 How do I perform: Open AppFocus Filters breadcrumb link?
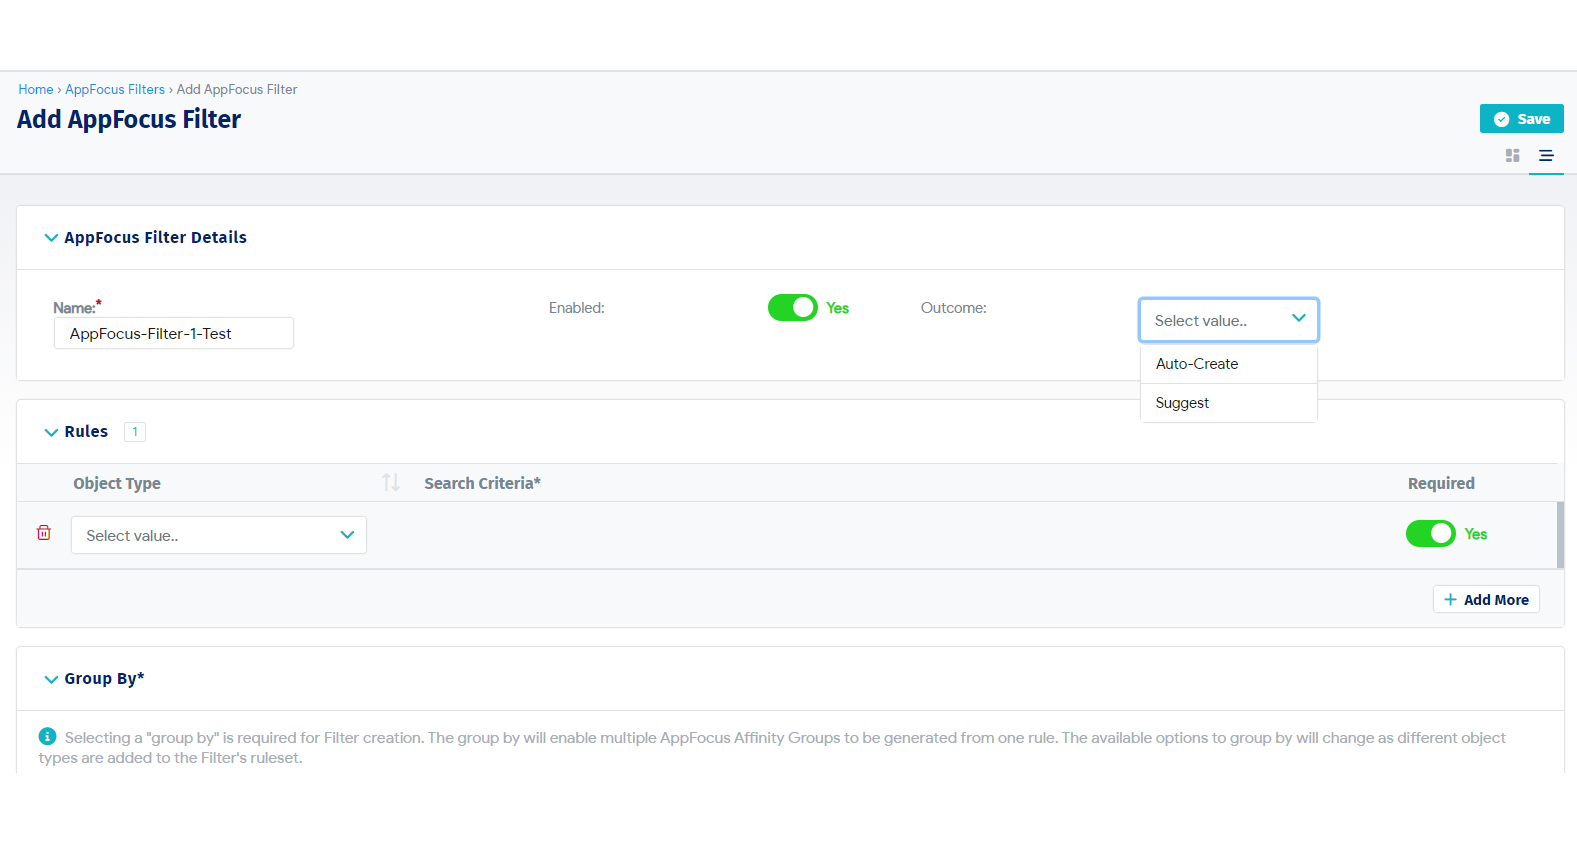(x=115, y=89)
